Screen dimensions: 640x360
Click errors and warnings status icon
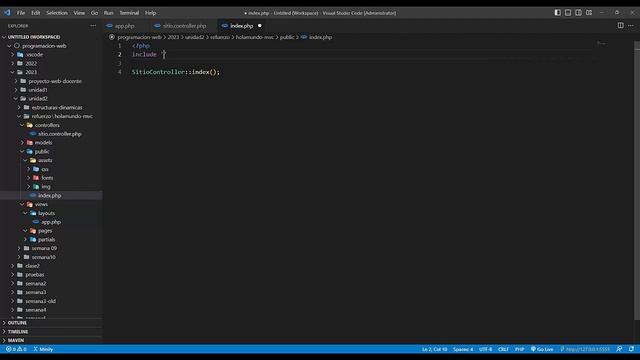pos(16,349)
